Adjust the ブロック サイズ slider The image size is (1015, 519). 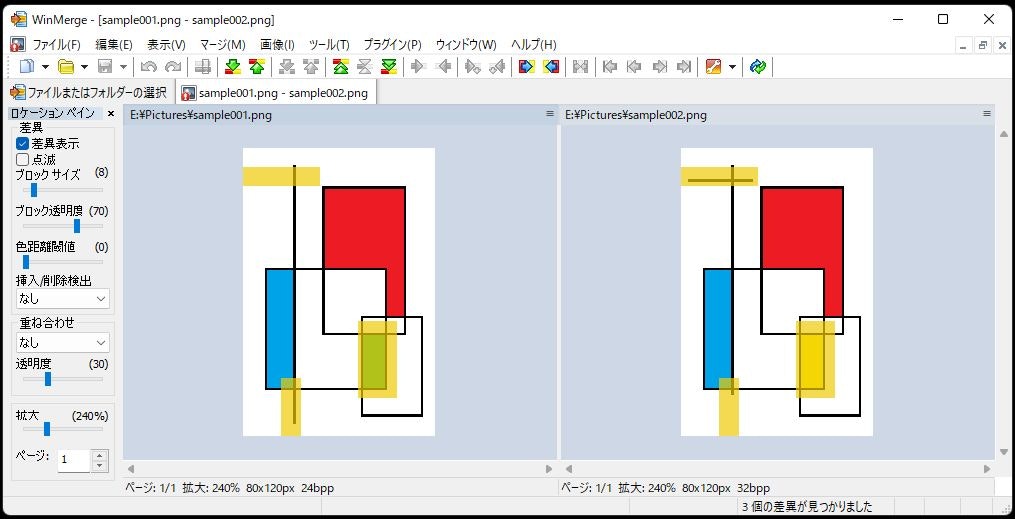pos(34,190)
